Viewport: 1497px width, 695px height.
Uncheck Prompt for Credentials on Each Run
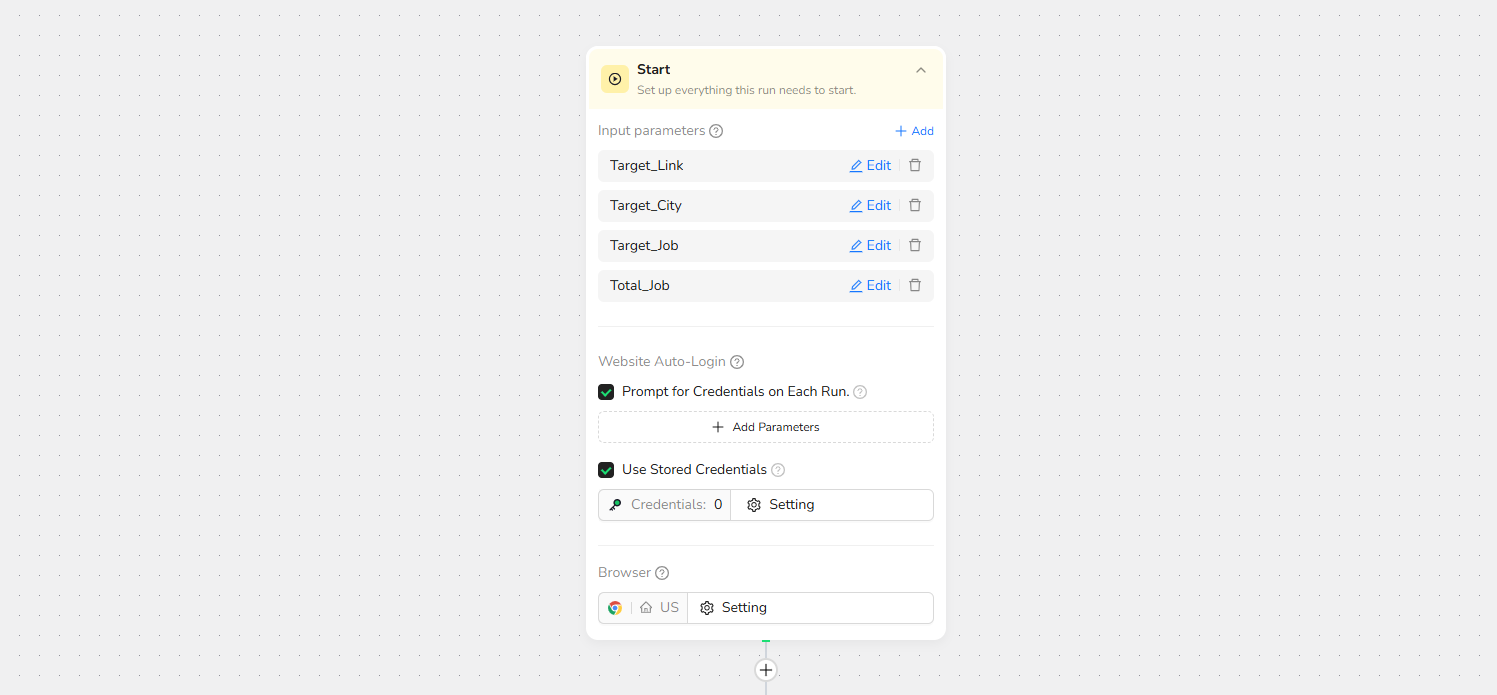click(606, 392)
